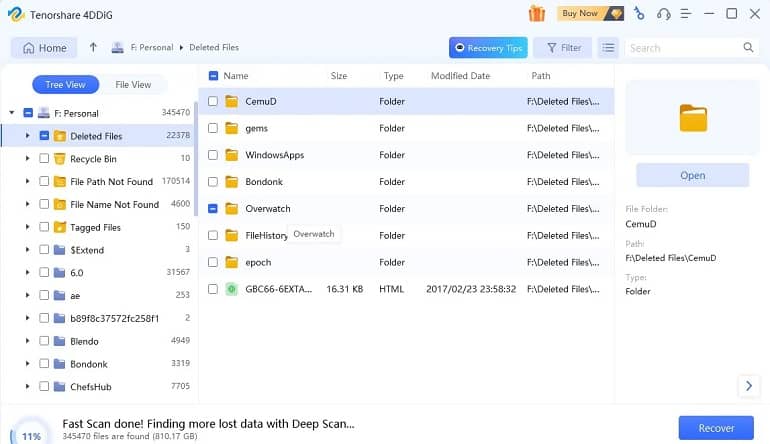Viewport: 770px width, 444px height.
Task: Check the CemuD folder checkbox
Action: coord(213,101)
